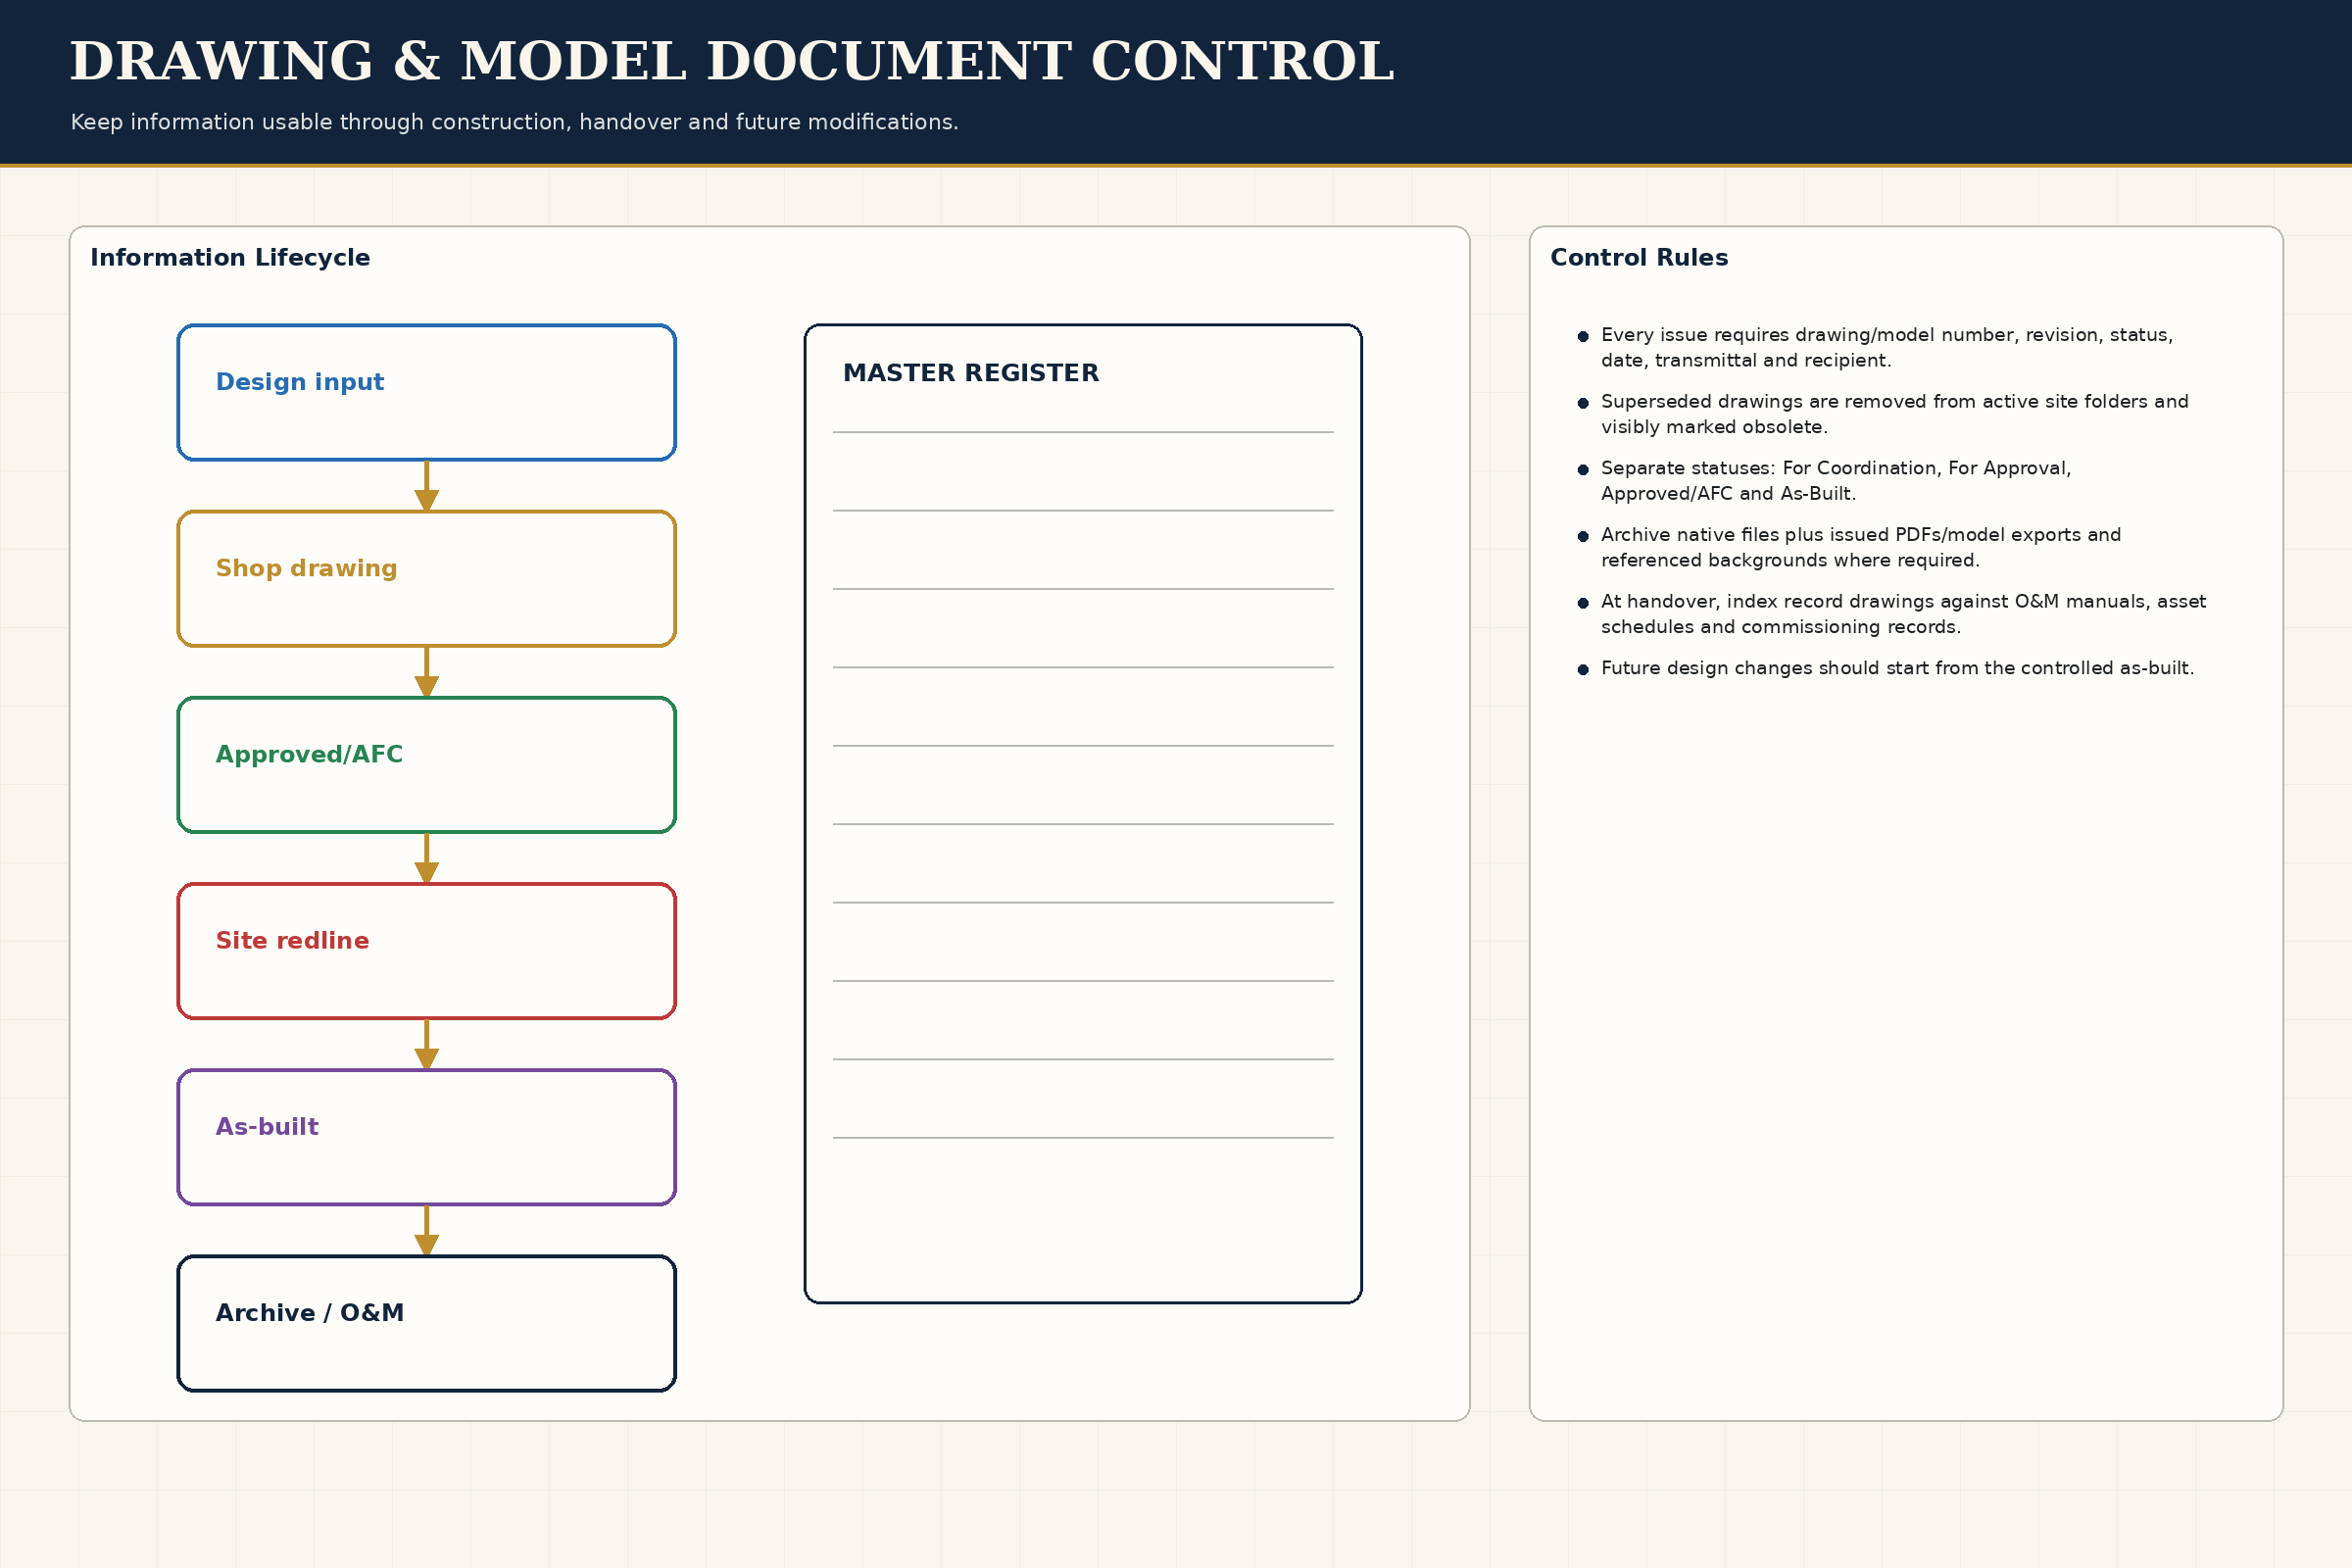Click arrow between Shop drawing and Approved/AFC
The height and width of the screenshot is (1568, 2352).
pyautogui.click(x=427, y=672)
